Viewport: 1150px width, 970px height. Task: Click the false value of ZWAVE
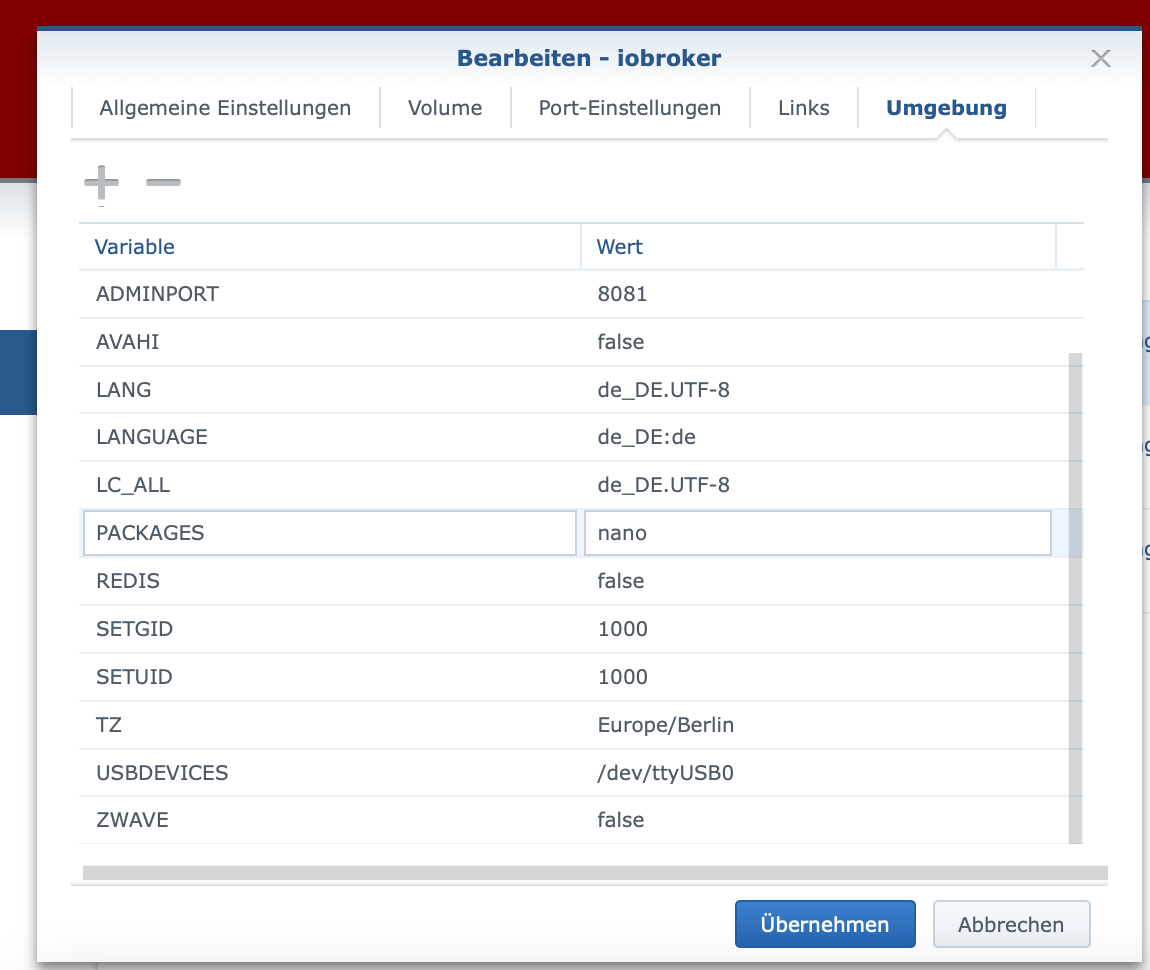click(x=818, y=820)
